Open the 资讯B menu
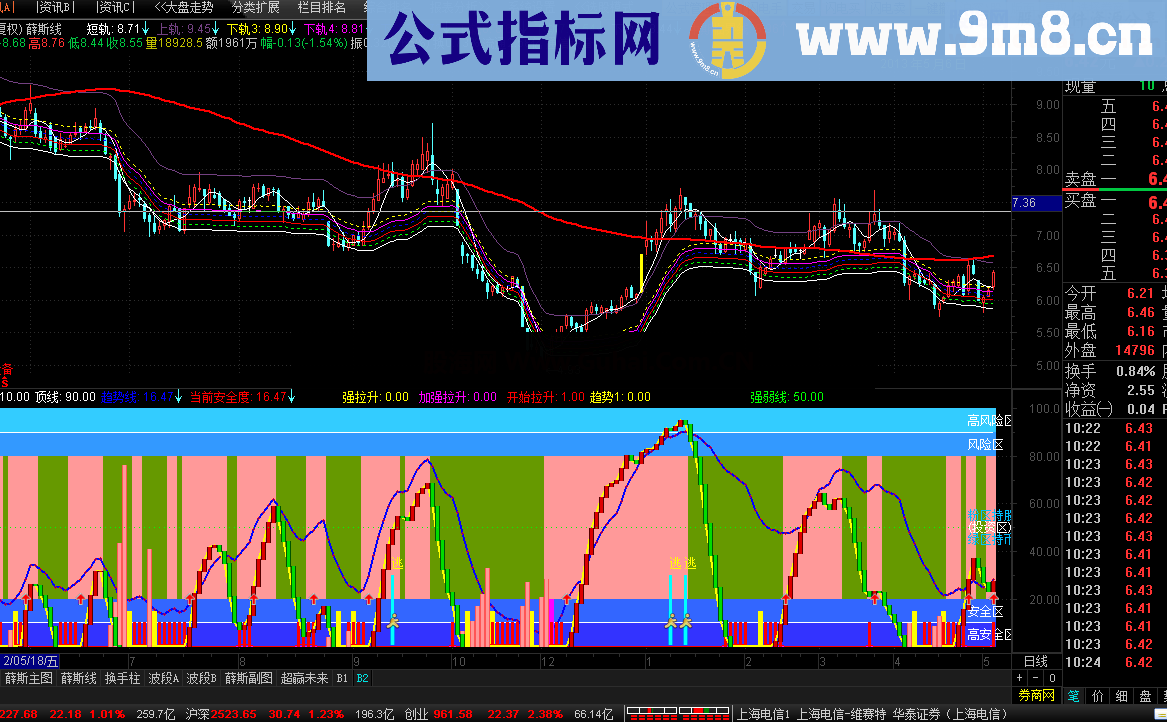The width and height of the screenshot is (1167, 722). (x=56, y=7)
